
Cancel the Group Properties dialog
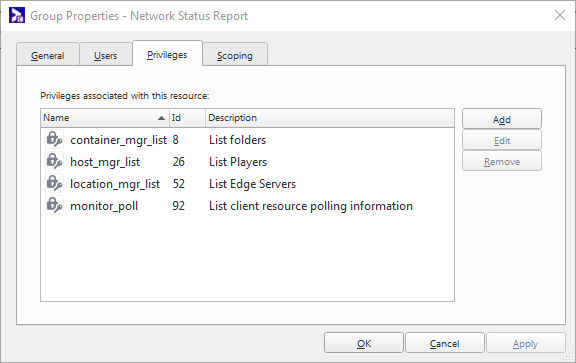pyautogui.click(x=444, y=343)
